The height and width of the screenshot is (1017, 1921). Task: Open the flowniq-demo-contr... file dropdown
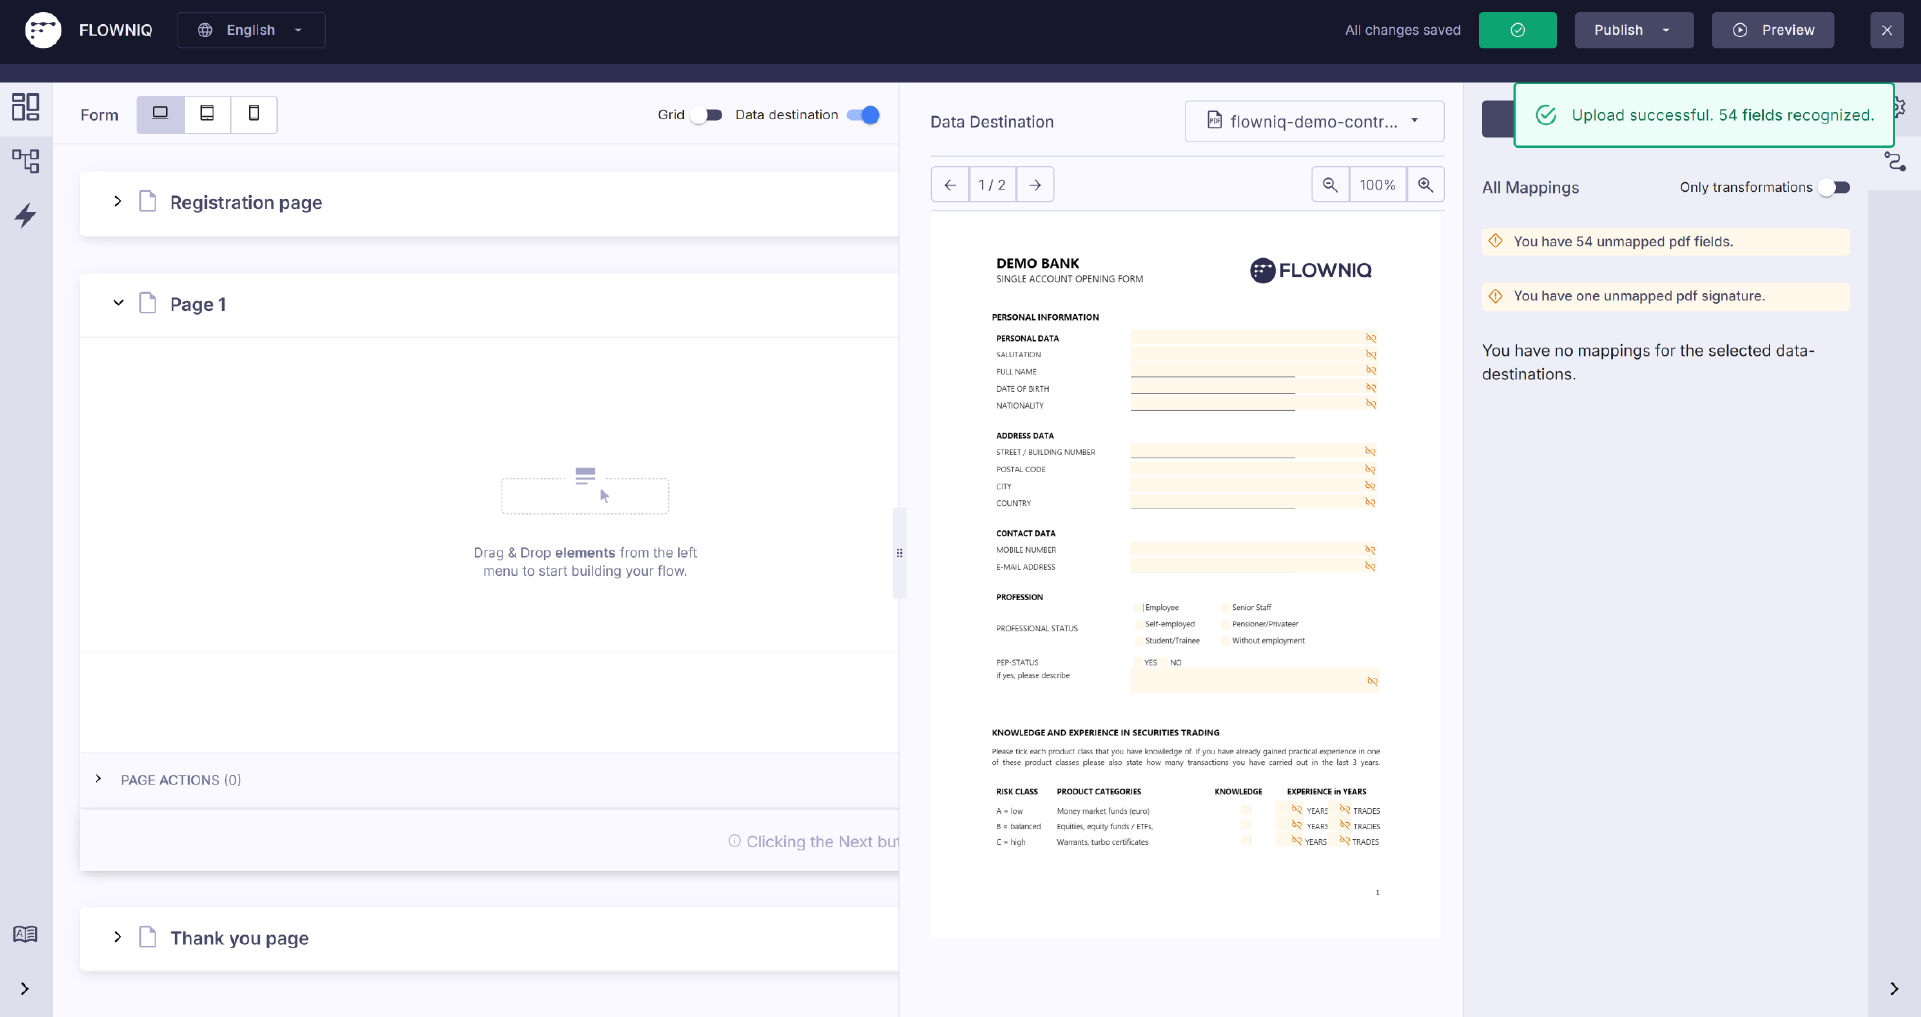pyautogui.click(x=1314, y=121)
